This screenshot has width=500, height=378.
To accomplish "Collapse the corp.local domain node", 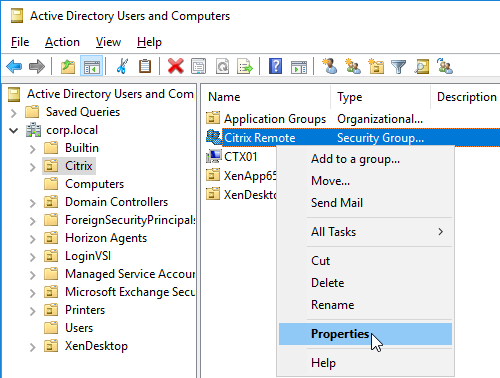I will click(14, 130).
